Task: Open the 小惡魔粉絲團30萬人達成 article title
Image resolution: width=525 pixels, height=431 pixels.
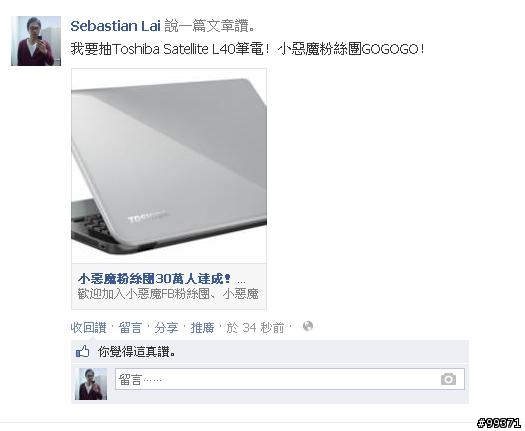Action: (154, 279)
